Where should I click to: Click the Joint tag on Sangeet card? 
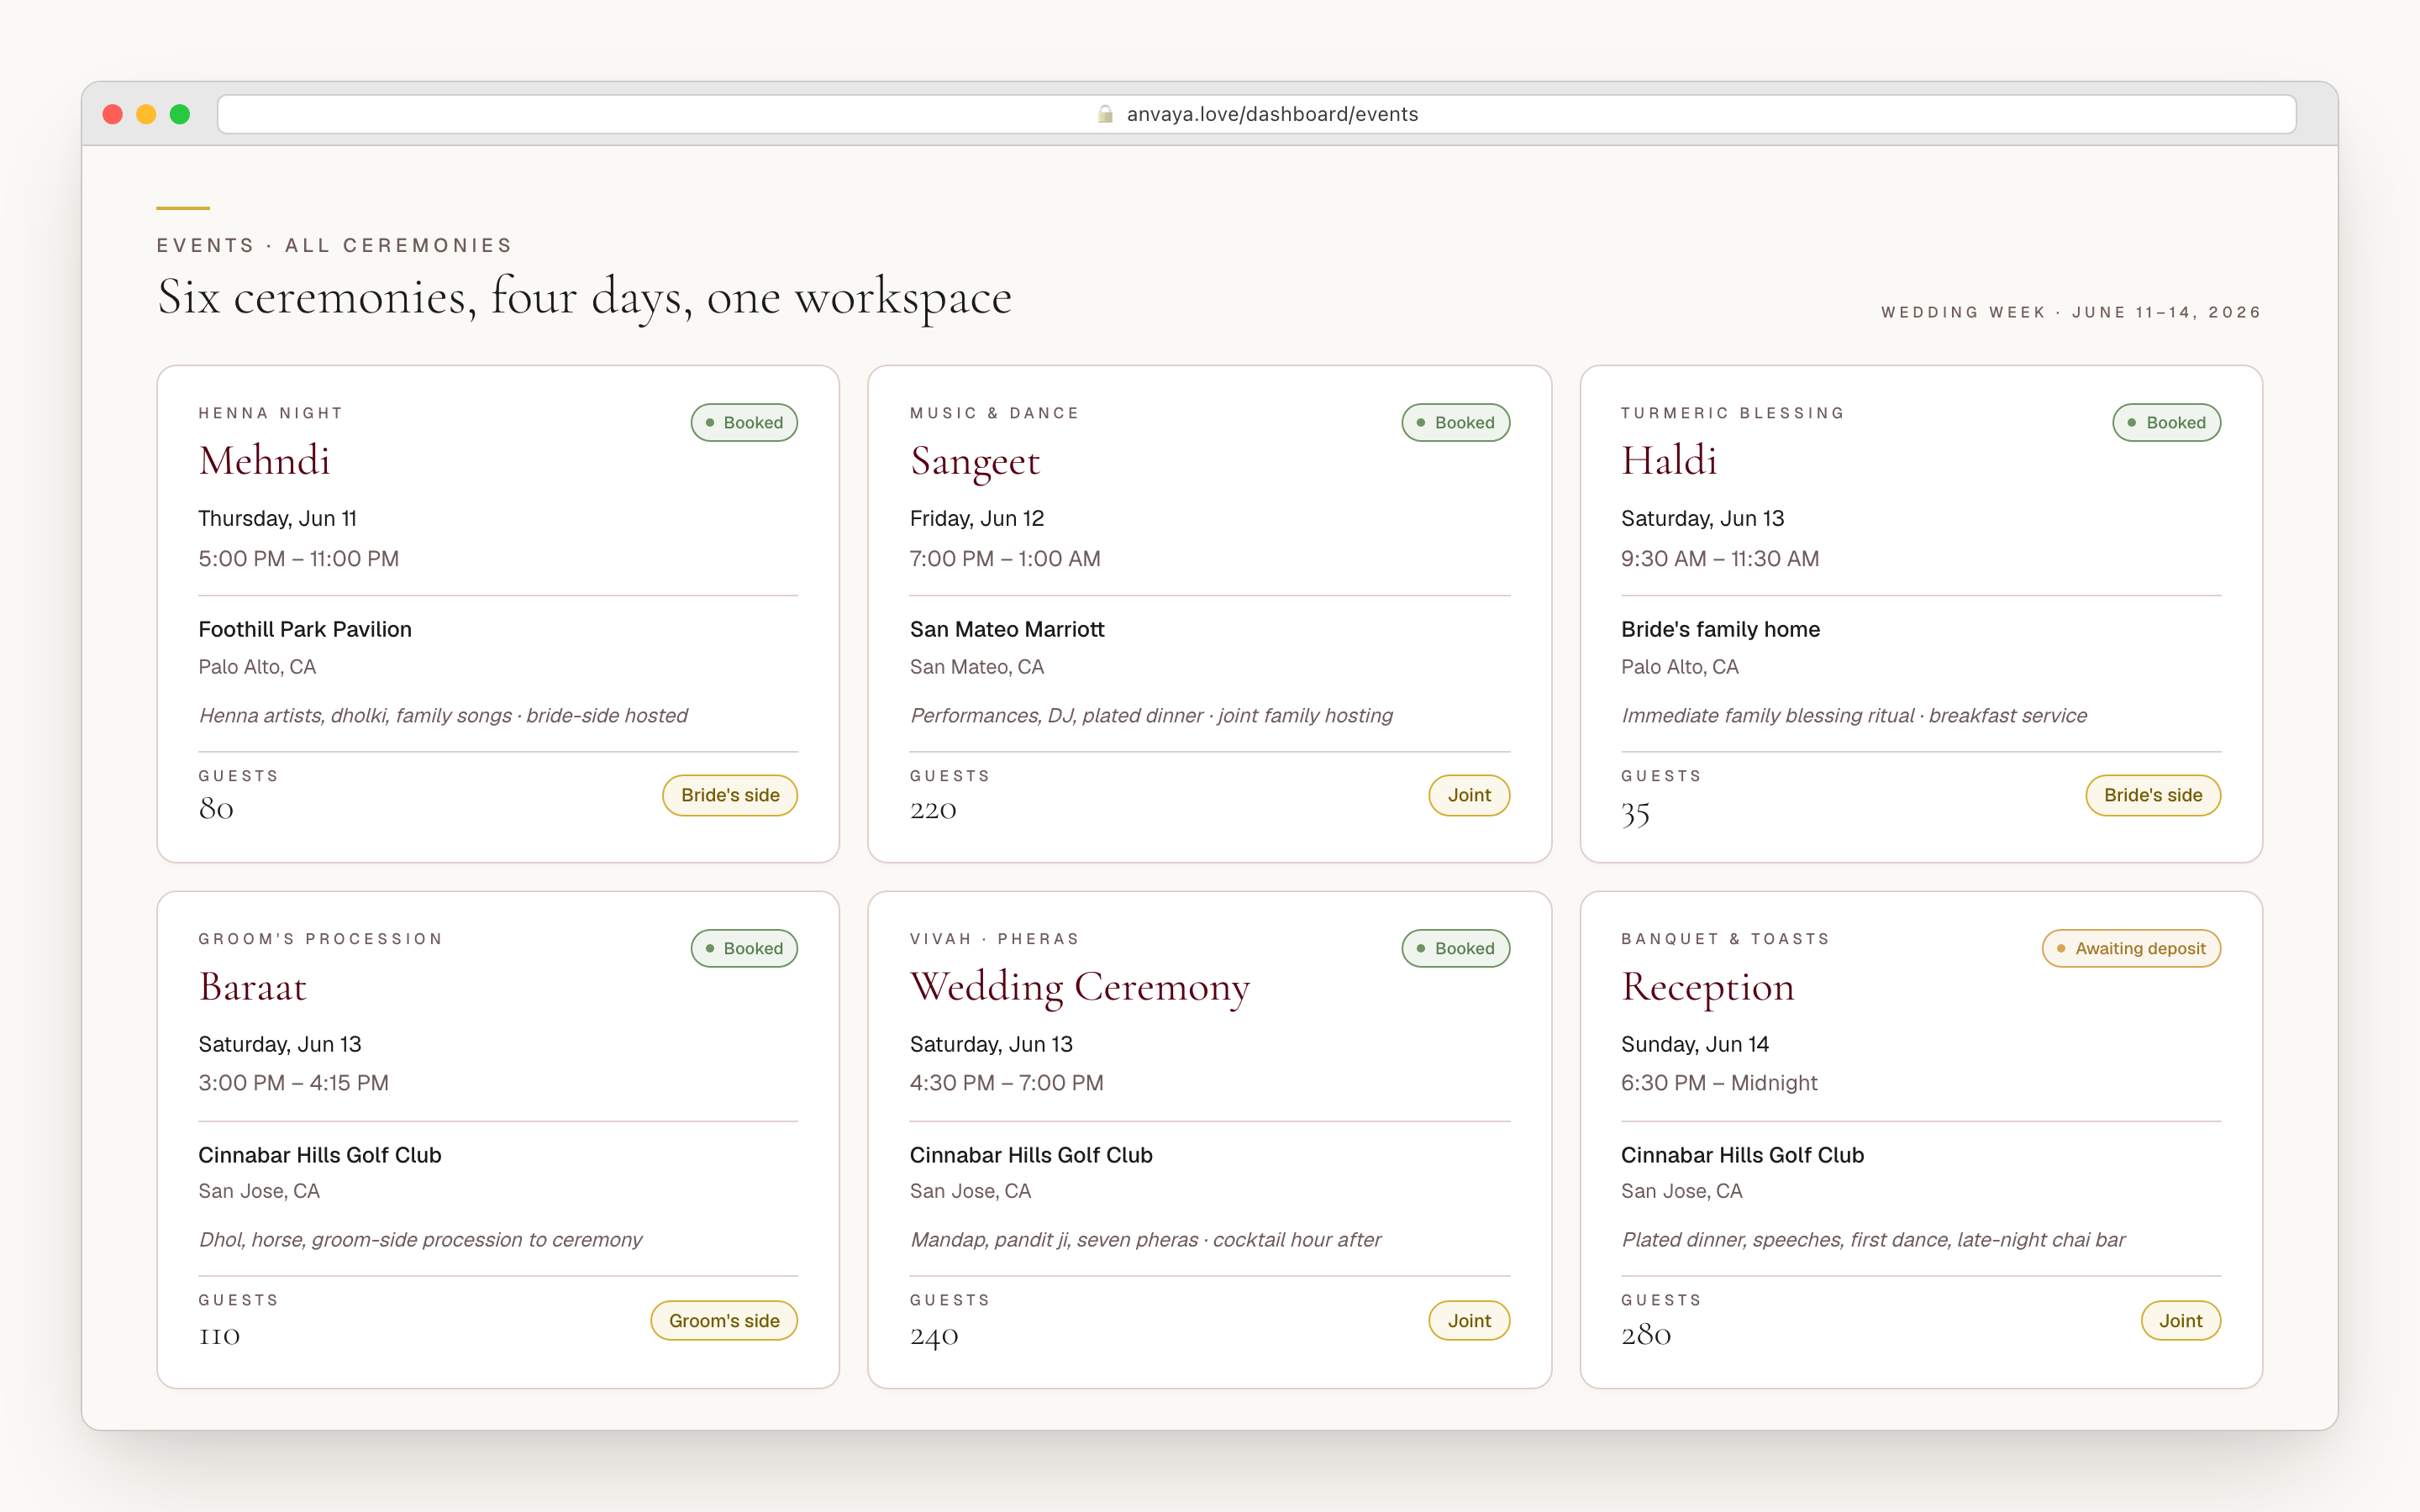tap(1469, 795)
